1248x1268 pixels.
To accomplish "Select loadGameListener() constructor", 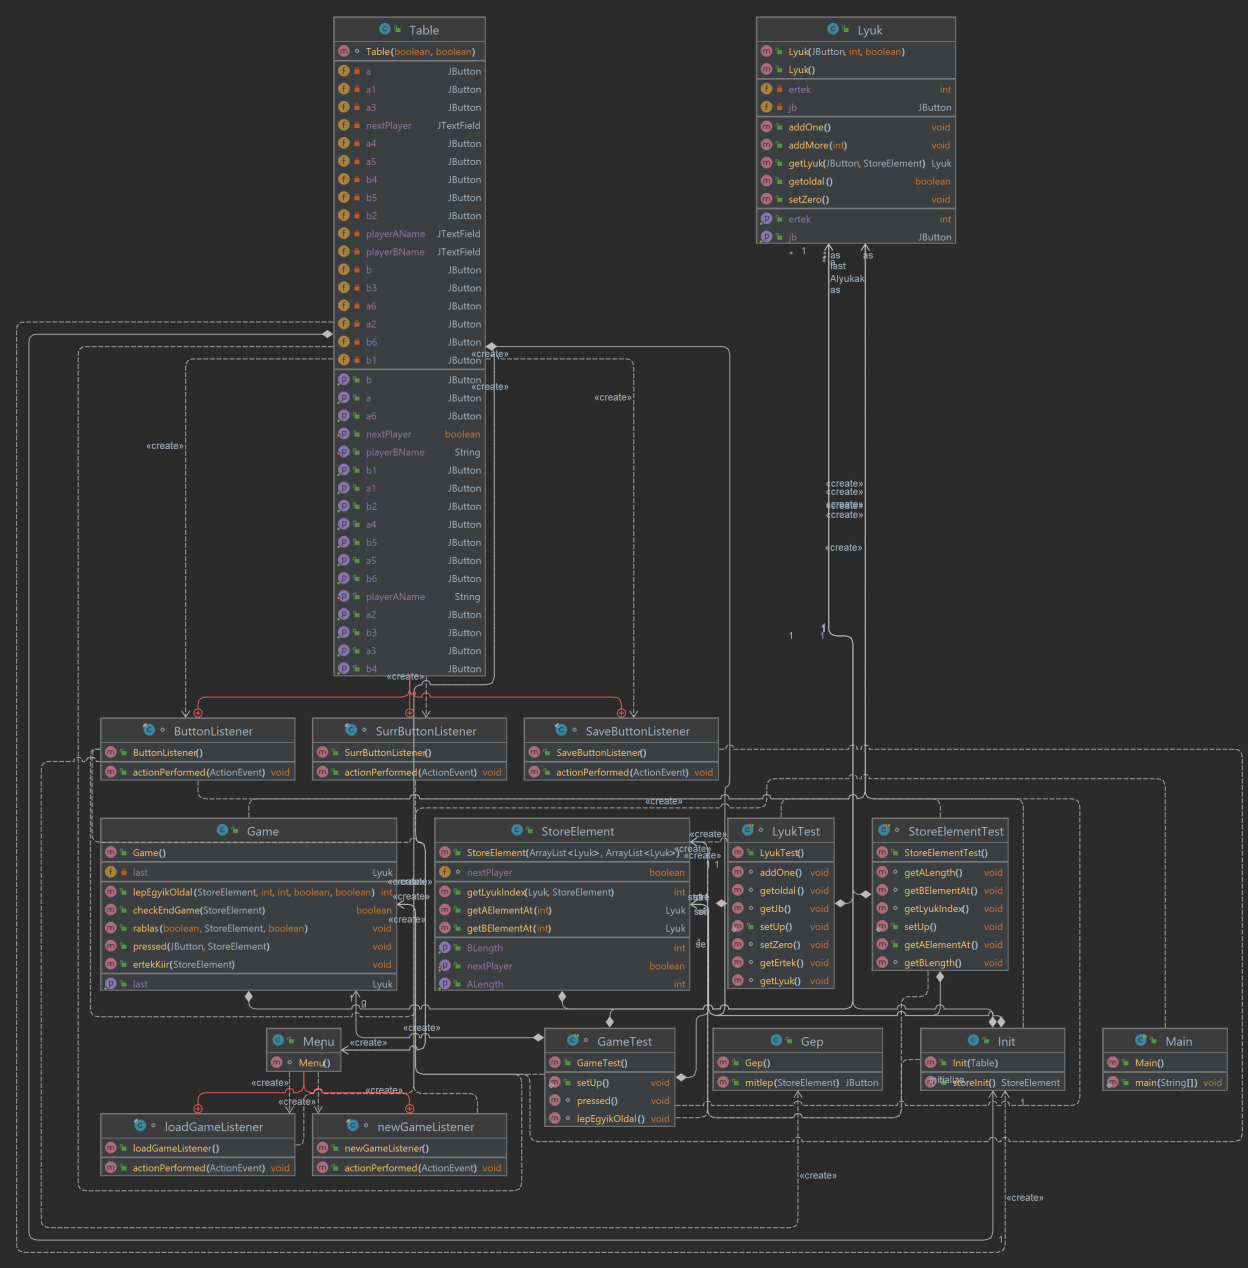I will [198, 1148].
